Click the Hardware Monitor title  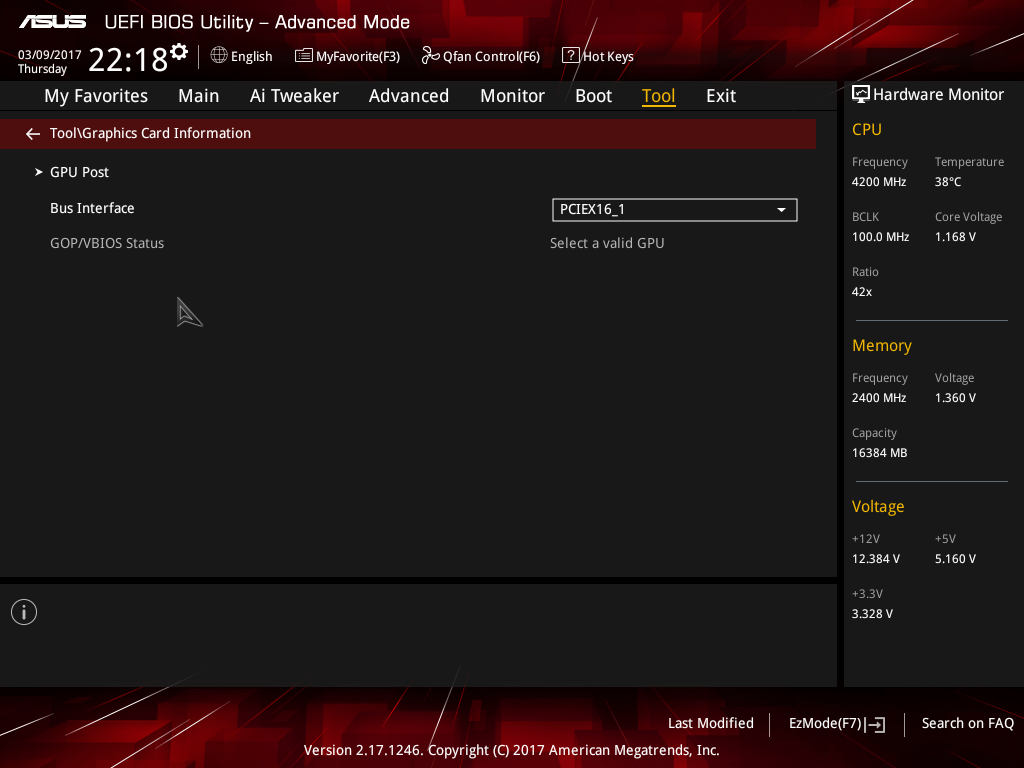click(x=938, y=95)
